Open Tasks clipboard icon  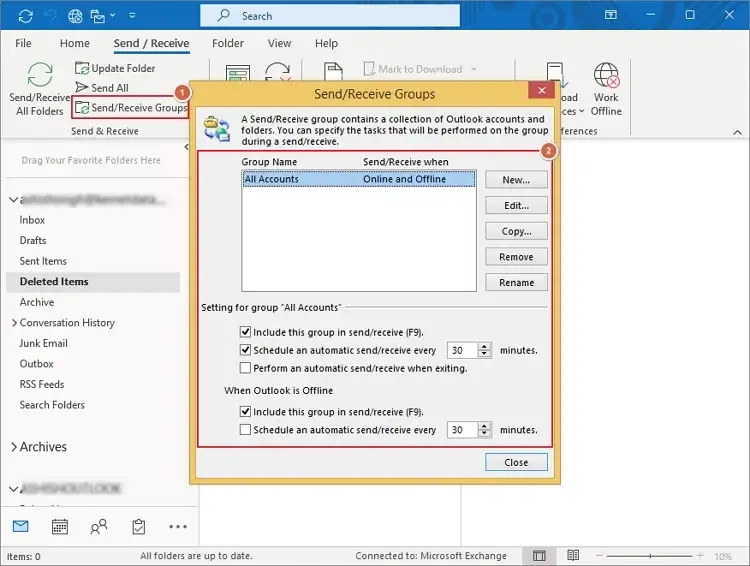click(138, 526)
